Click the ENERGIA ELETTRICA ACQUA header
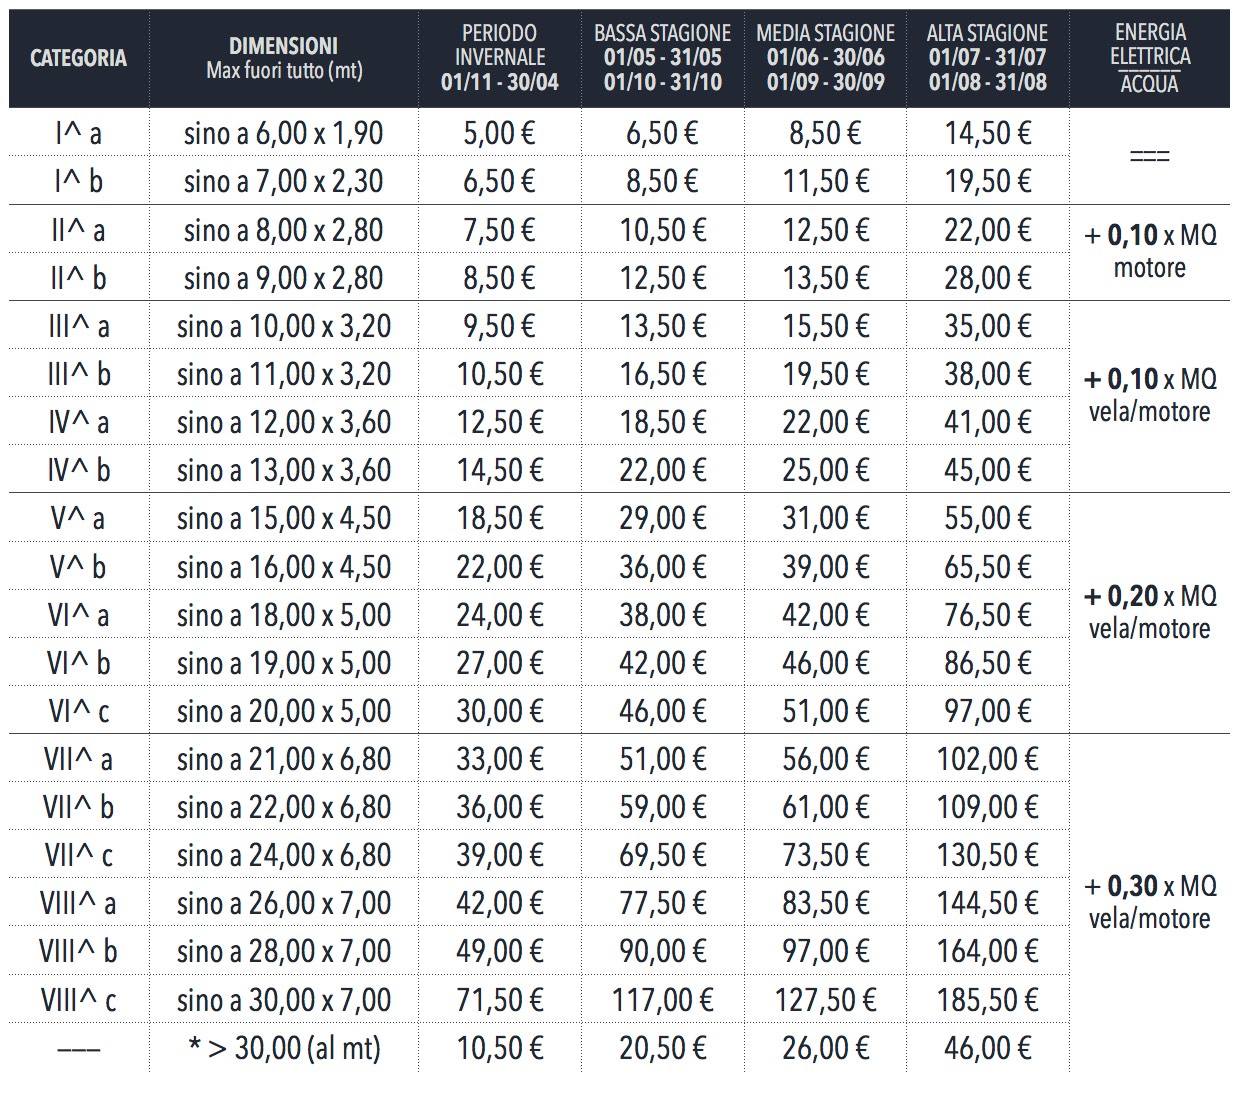The width and height of the screenshot is (1240, 1100). pyautogui.click(x=1150, y=58)
